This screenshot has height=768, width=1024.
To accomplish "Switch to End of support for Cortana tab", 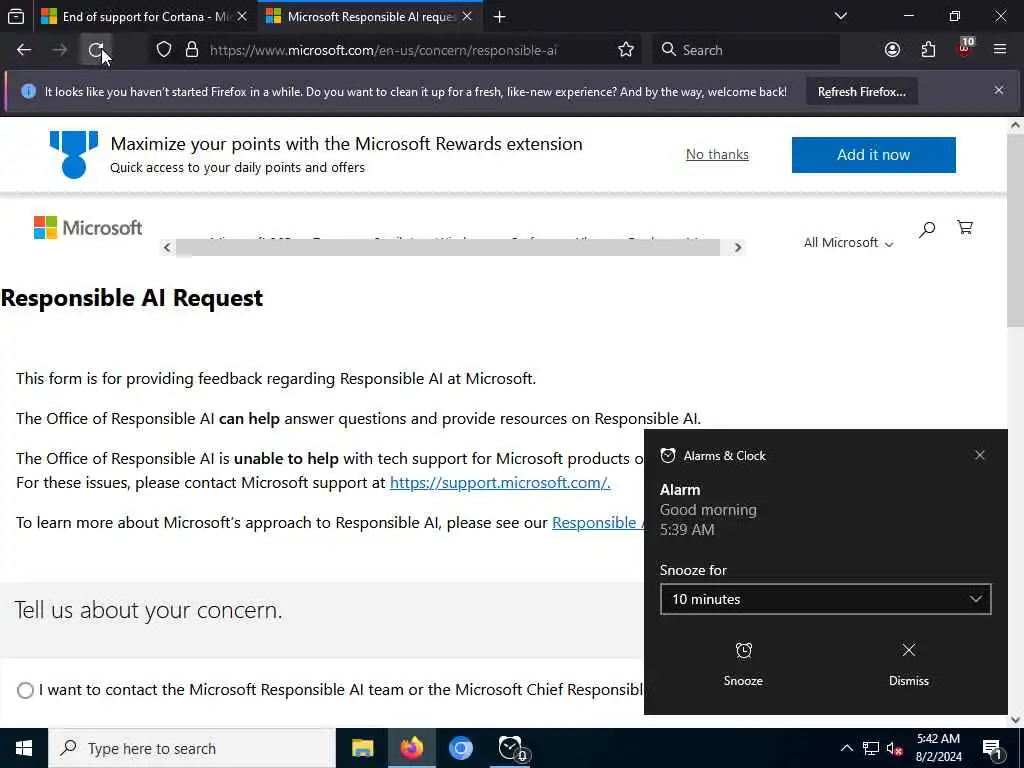I will point(144,16).
